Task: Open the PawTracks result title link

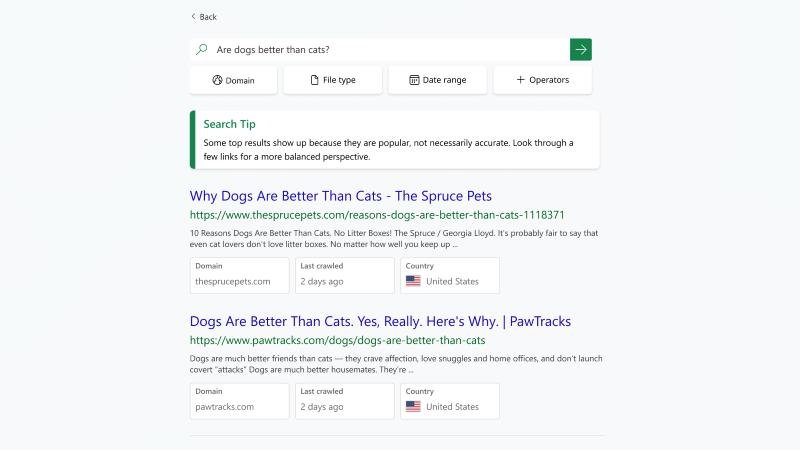Action: coord(380,322)
